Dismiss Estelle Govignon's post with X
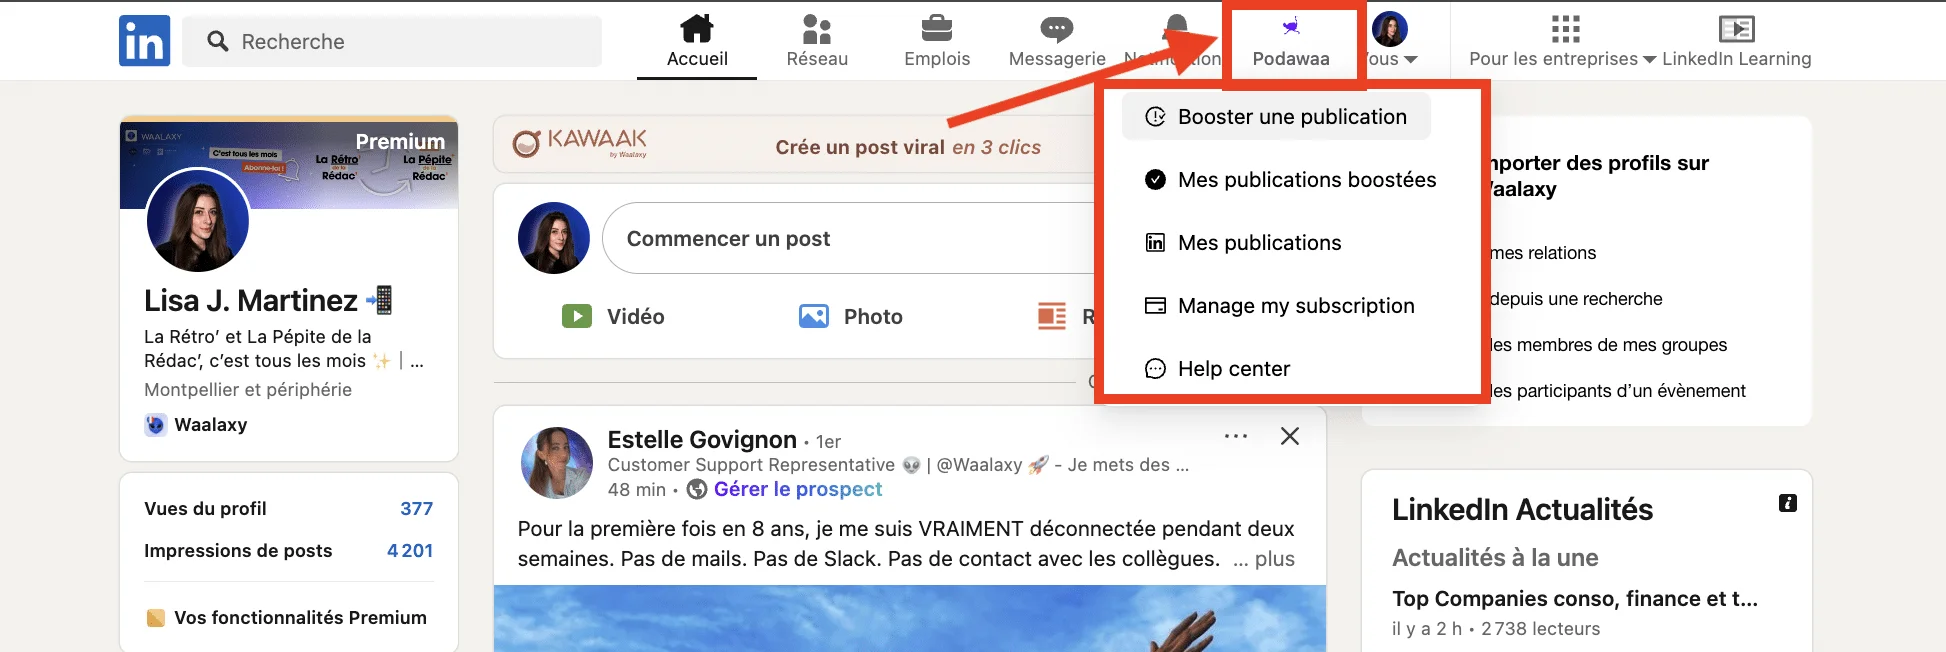The height and width of the screenshot is (652, 1946). (1290, 436)
